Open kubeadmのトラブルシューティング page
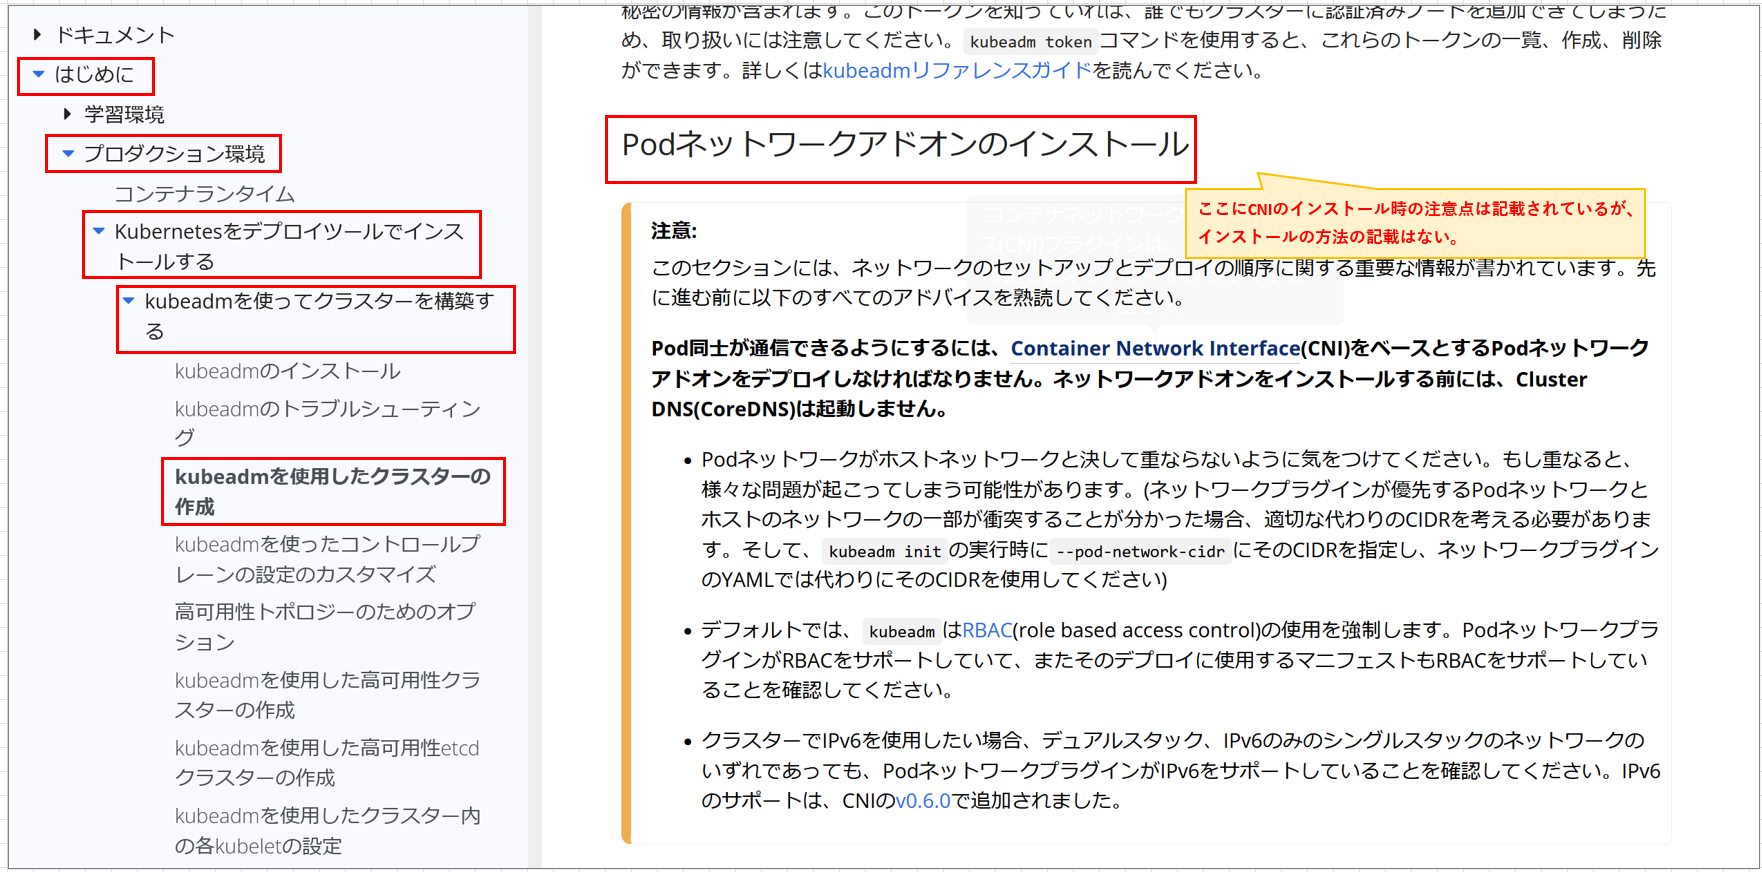1762x872 pixels. 328,422
